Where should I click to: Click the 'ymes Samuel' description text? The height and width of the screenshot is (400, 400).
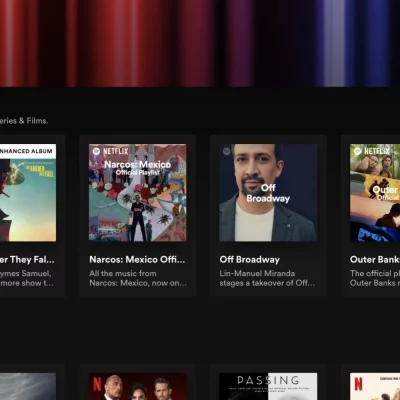(26, 278)
